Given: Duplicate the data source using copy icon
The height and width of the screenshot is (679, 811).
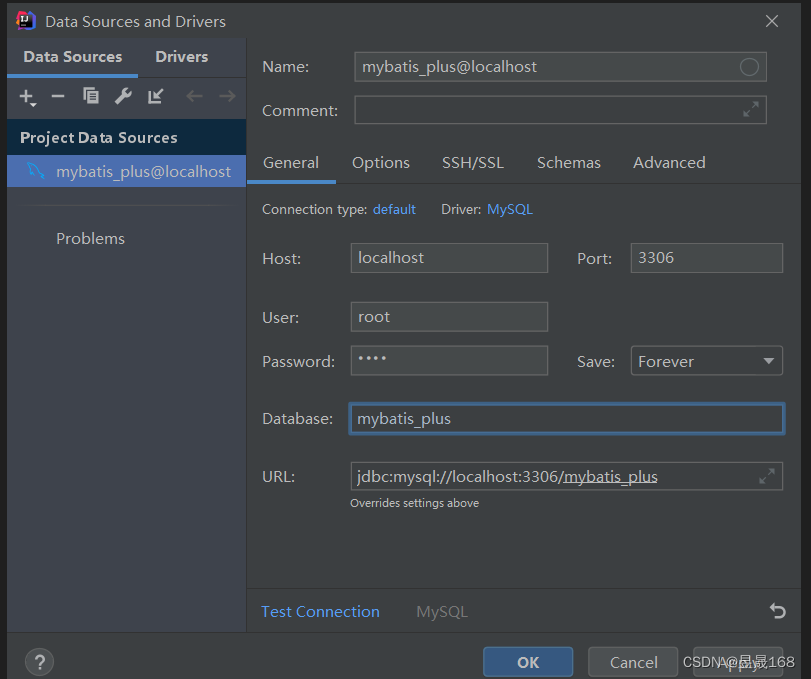Looking at the screenshot, I should 91,96.
